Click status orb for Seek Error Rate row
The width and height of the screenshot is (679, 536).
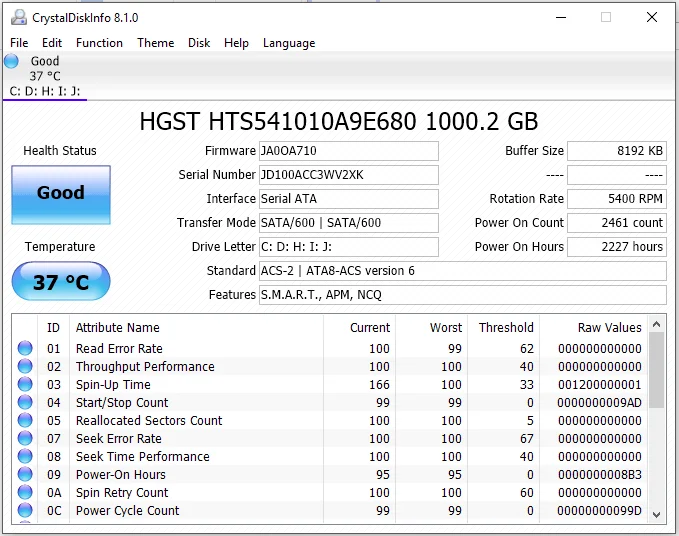point(25,438)
